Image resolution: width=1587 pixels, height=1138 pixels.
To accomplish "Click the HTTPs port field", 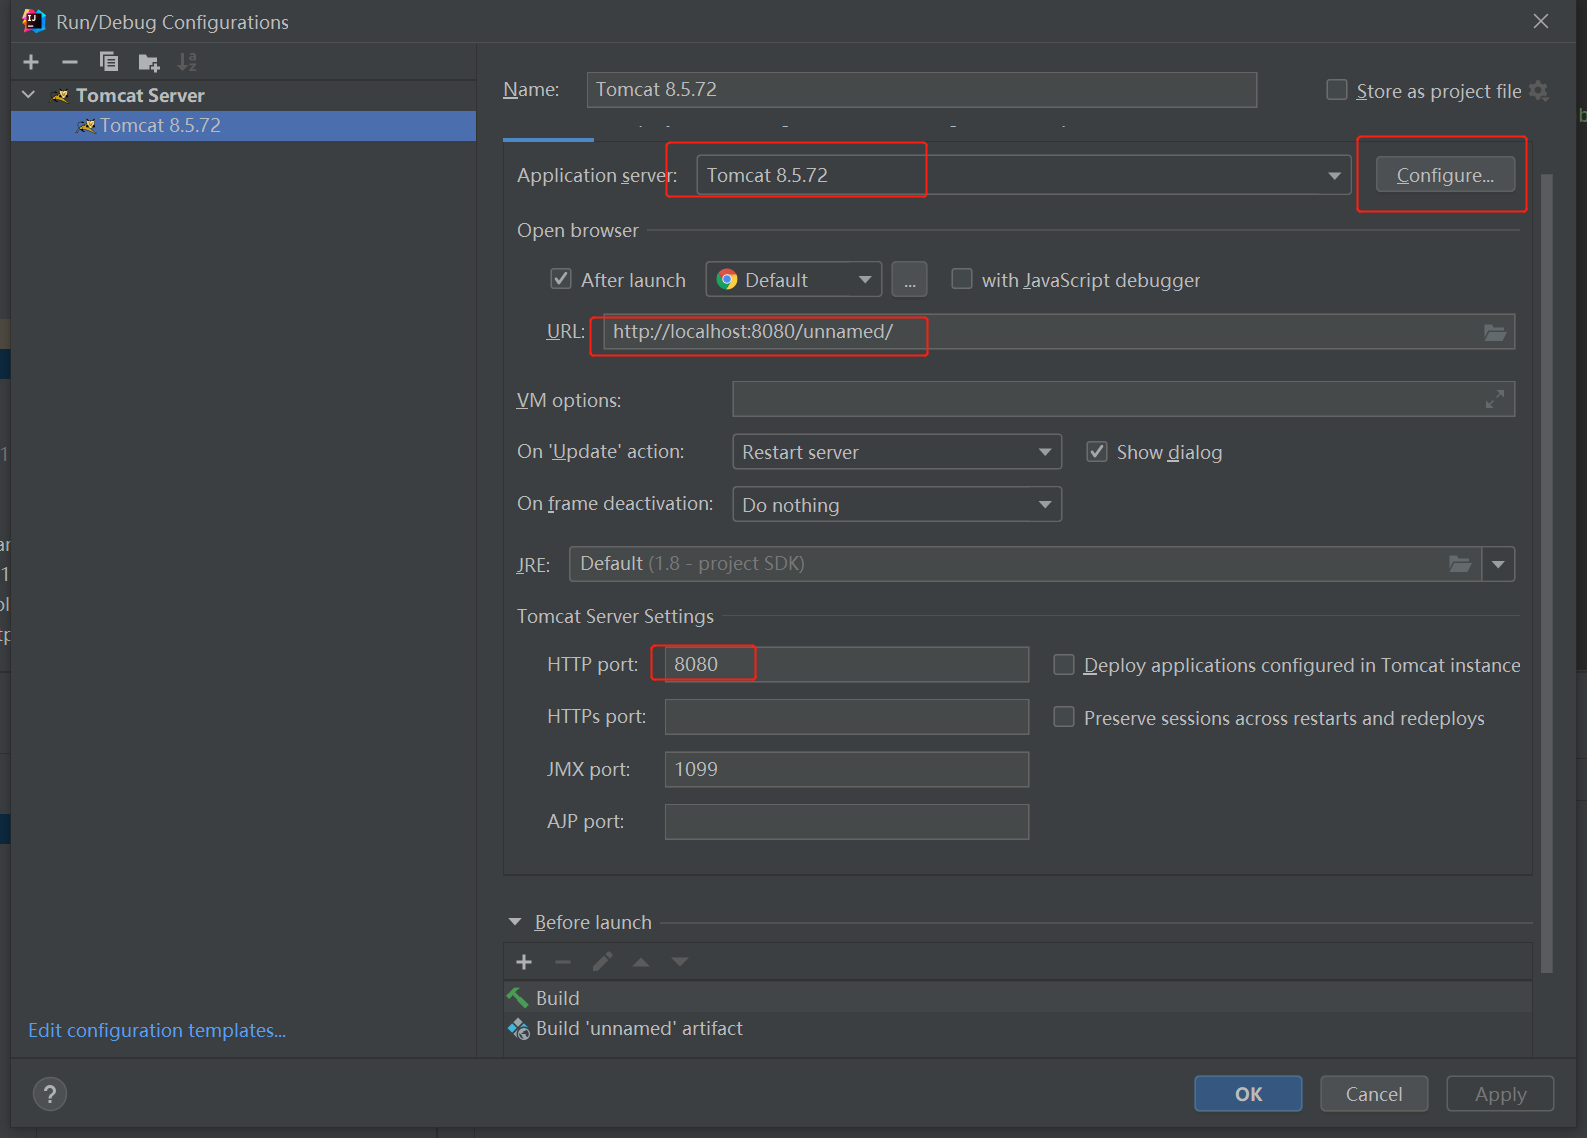I will point(847,717).
